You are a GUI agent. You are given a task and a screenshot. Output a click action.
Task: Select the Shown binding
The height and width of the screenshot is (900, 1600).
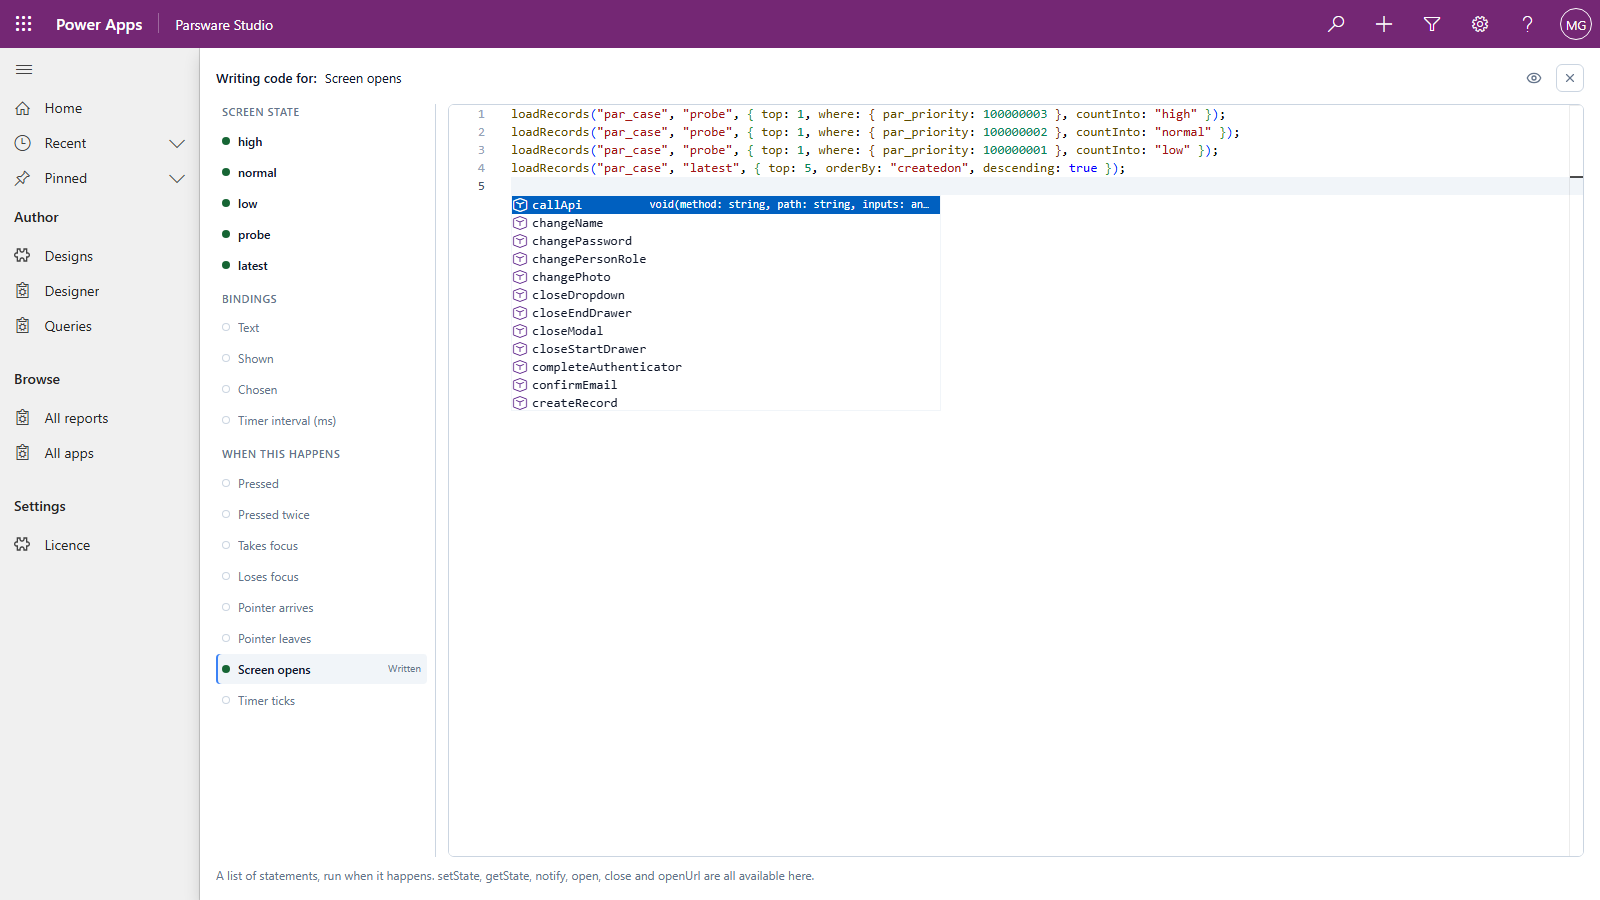tap(321, 359)
